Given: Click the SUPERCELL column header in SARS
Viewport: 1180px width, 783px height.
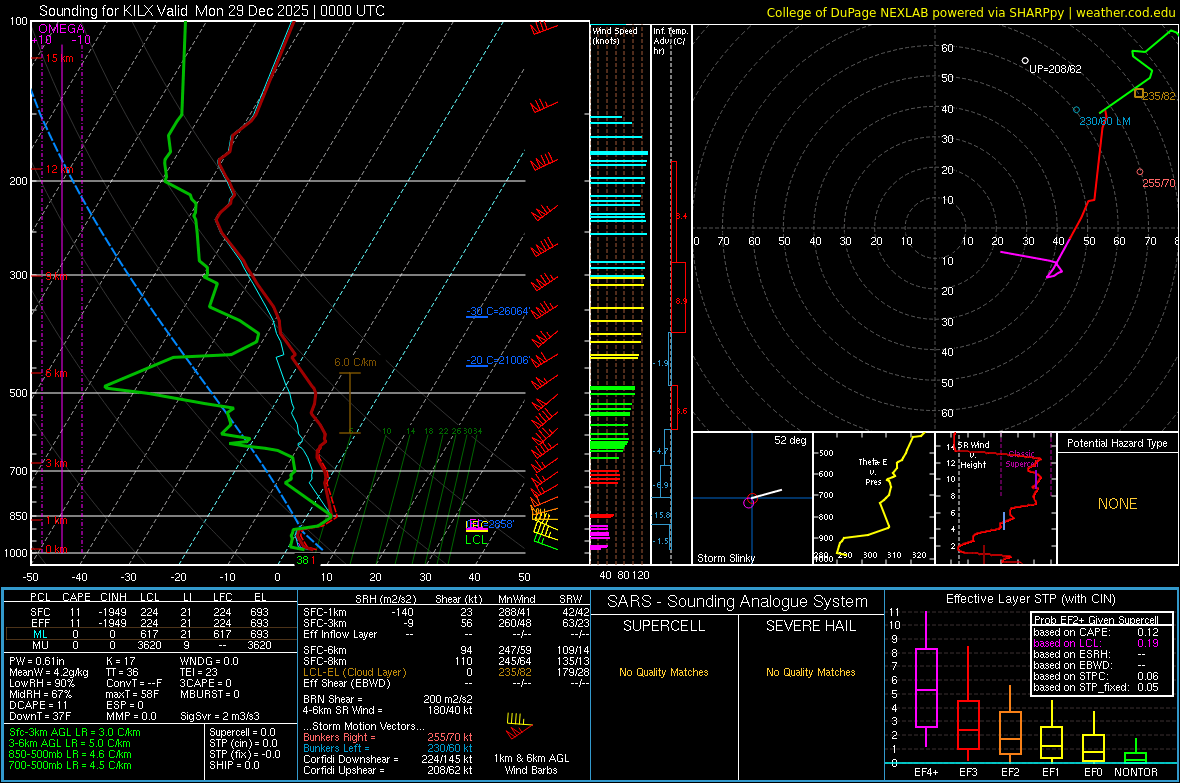Looking at the screenshot, I should (x=664, y=626).
